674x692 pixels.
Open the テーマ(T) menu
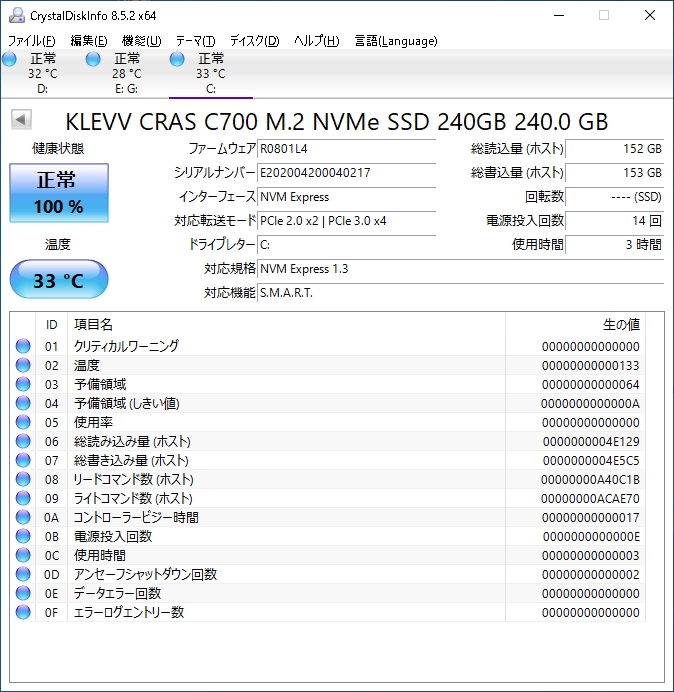pyautogui.click(x=196, y=41)
